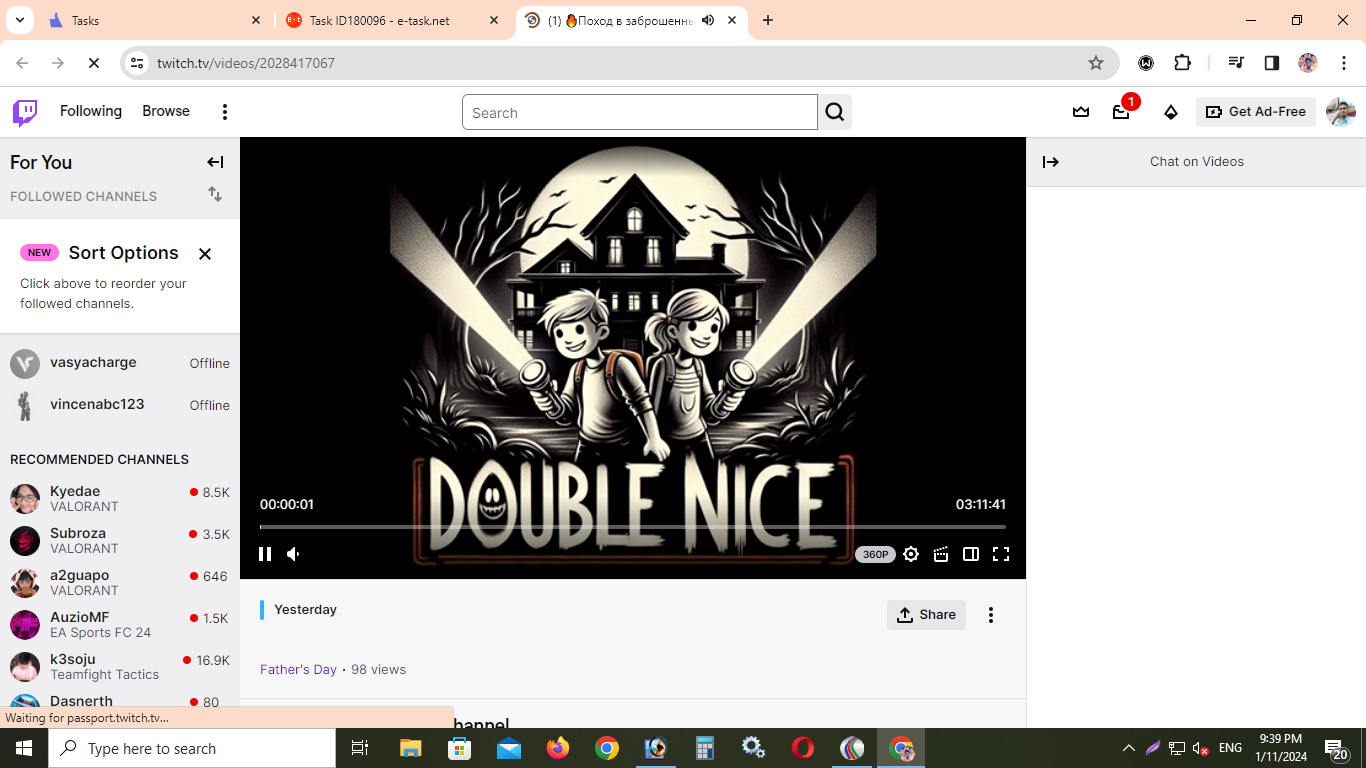Click the vasyacharge avatar icon
This screenshot has width=1366, height=768.
point(25,364)
